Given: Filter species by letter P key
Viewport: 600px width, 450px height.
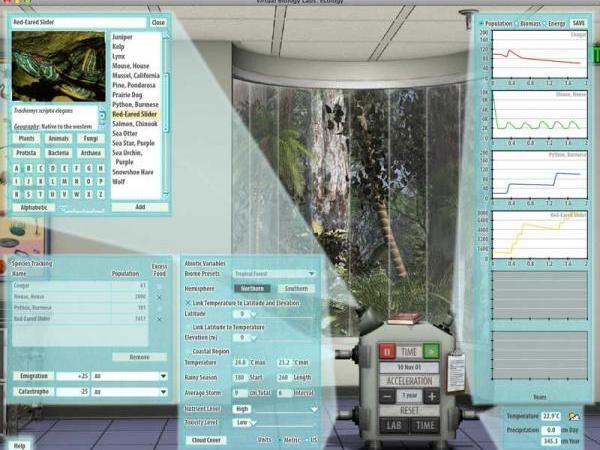Looking at the screenshot, I should click(x=101, y=181).
